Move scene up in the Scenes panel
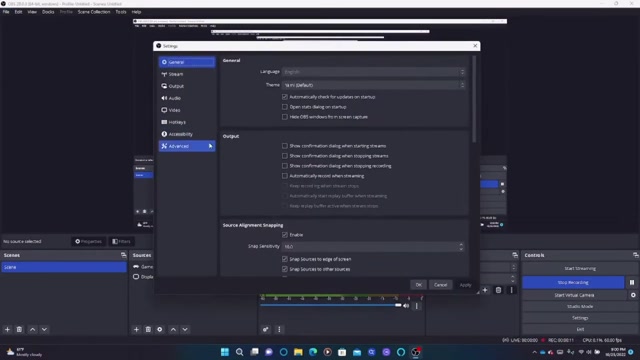Viewport: 640px width, 360px height. pos(33,329)
